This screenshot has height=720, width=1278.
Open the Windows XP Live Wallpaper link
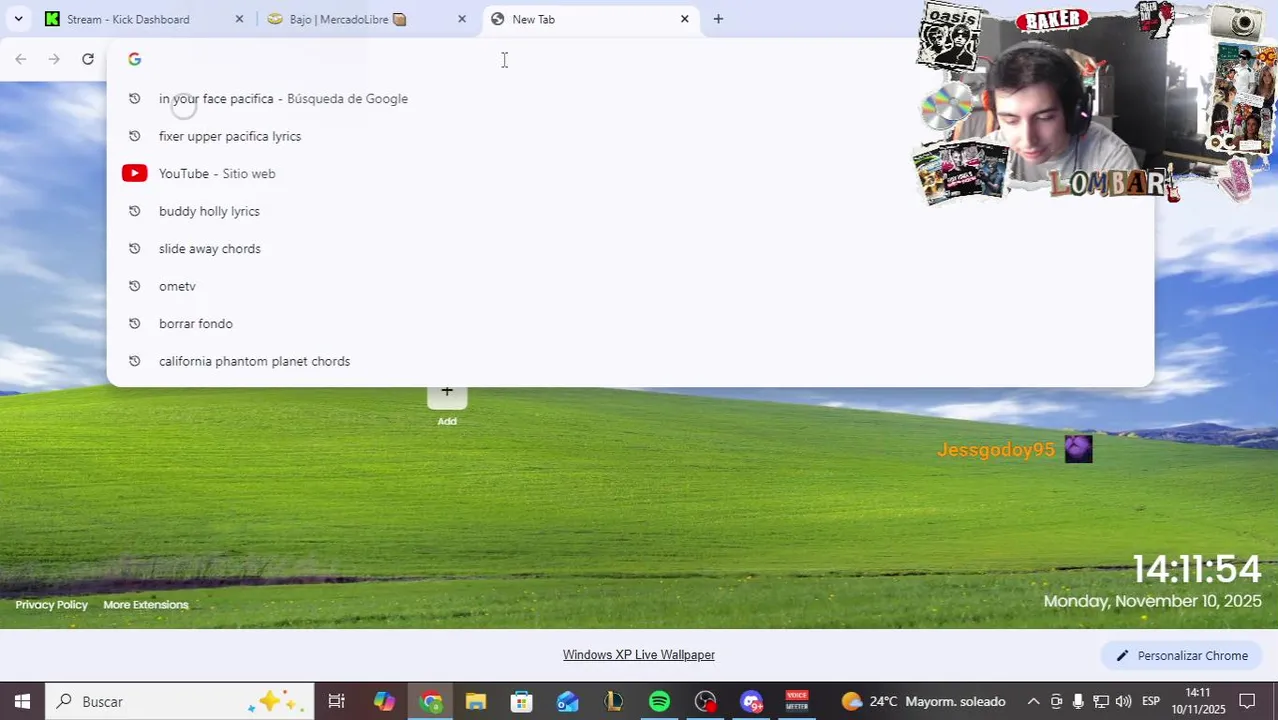(x=639, y=656)
